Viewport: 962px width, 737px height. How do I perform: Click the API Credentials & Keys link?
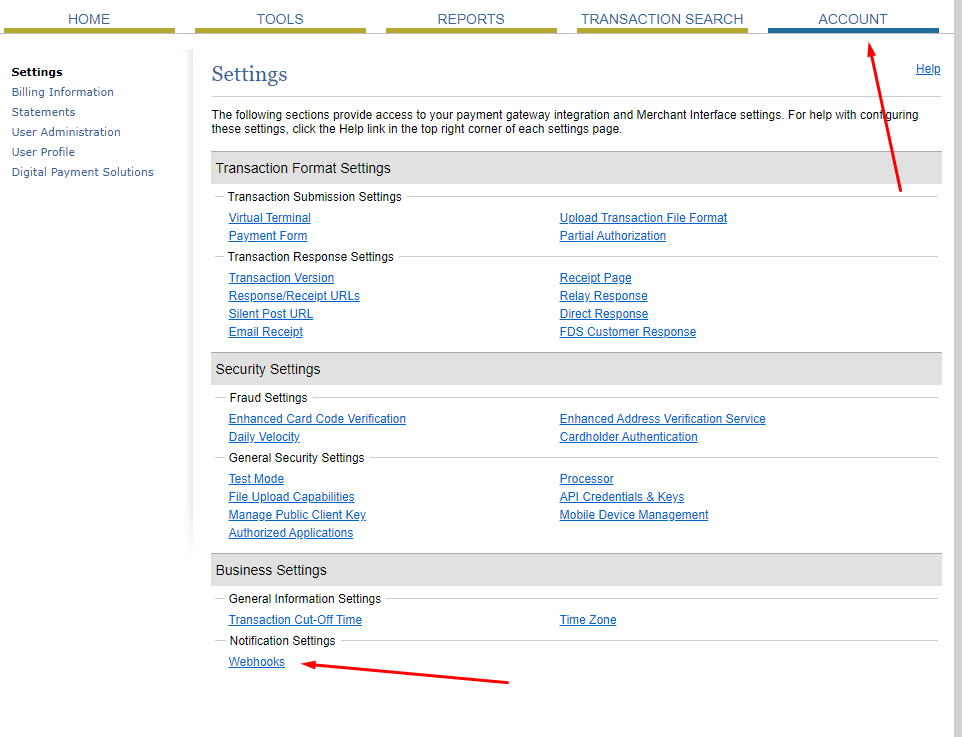click(621, 497)
